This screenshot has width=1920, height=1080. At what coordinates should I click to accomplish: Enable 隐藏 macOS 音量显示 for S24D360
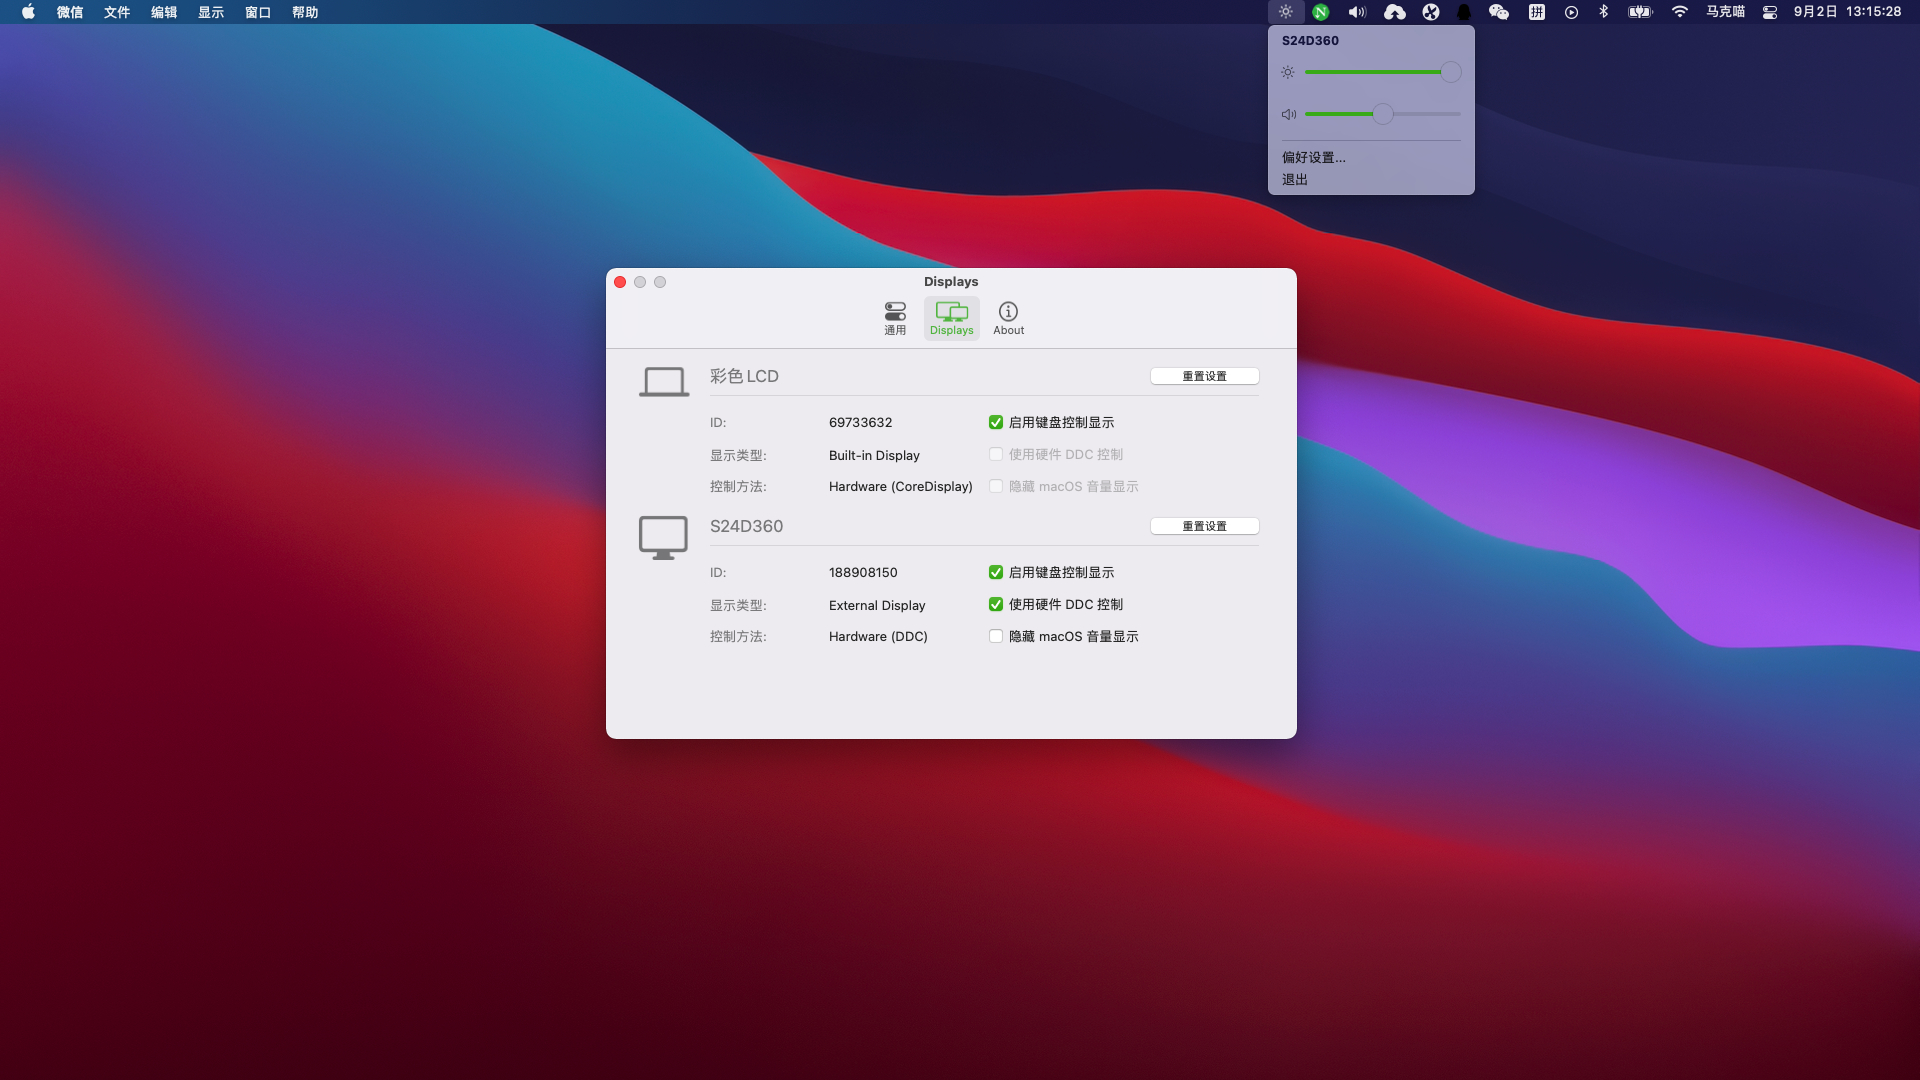pos(996,636)
